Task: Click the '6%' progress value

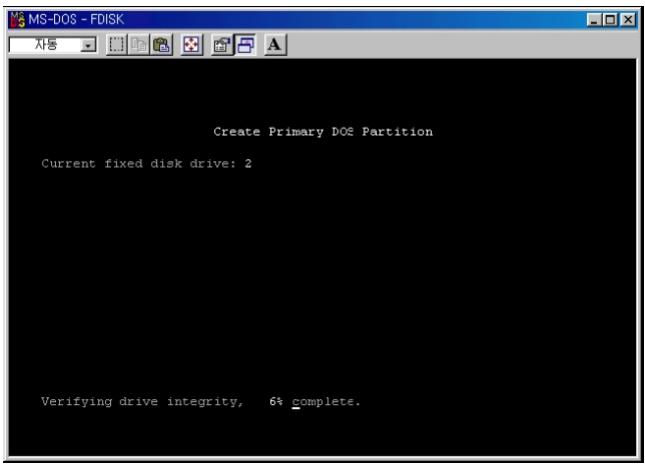Action: point(276,401)
